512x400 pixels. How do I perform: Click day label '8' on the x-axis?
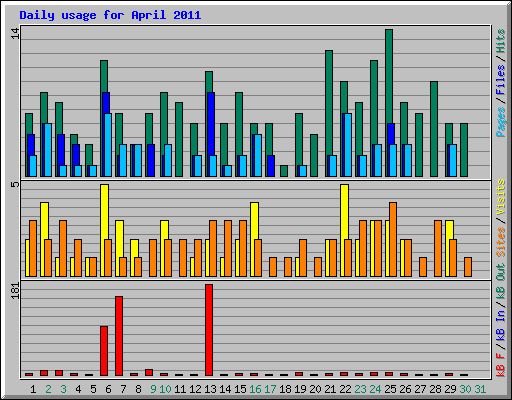point(138,389)
